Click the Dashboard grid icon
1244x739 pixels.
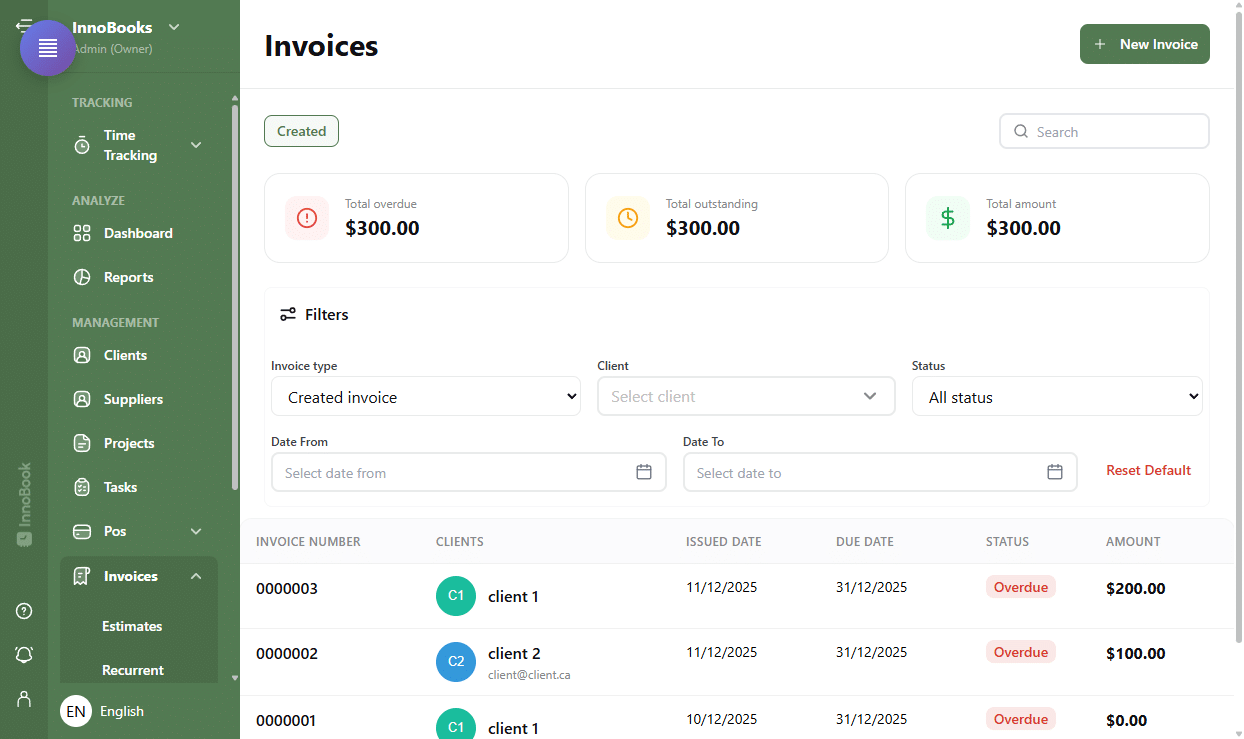click(82, 233)
